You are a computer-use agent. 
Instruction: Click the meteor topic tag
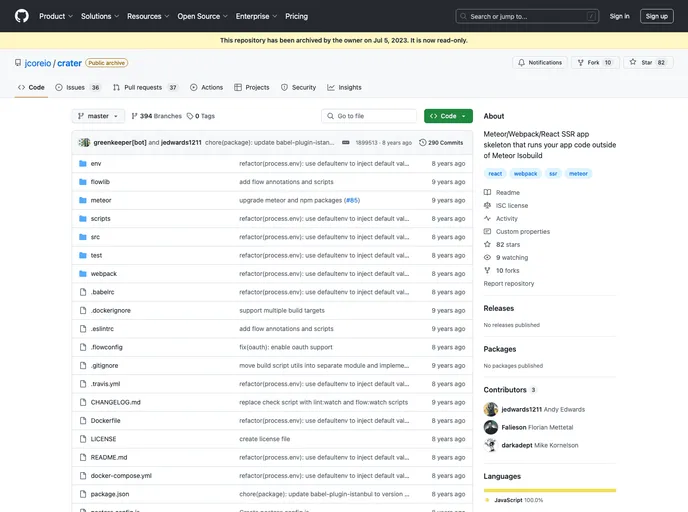pos(578,174)
